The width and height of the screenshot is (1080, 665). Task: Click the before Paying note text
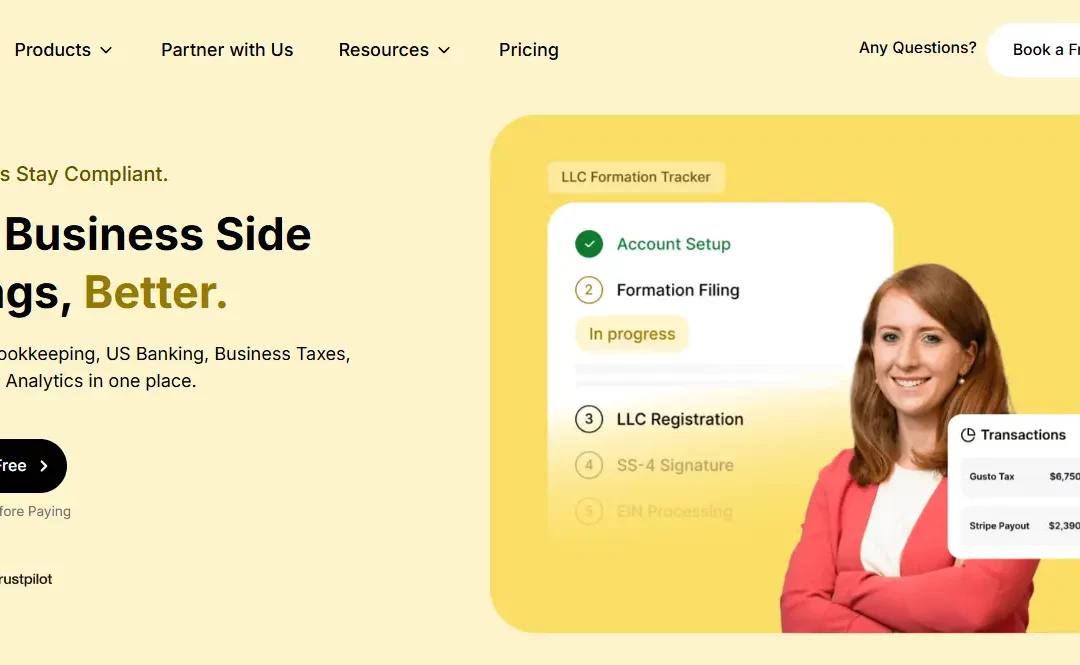pyautogui.click(x=35, y=511)
